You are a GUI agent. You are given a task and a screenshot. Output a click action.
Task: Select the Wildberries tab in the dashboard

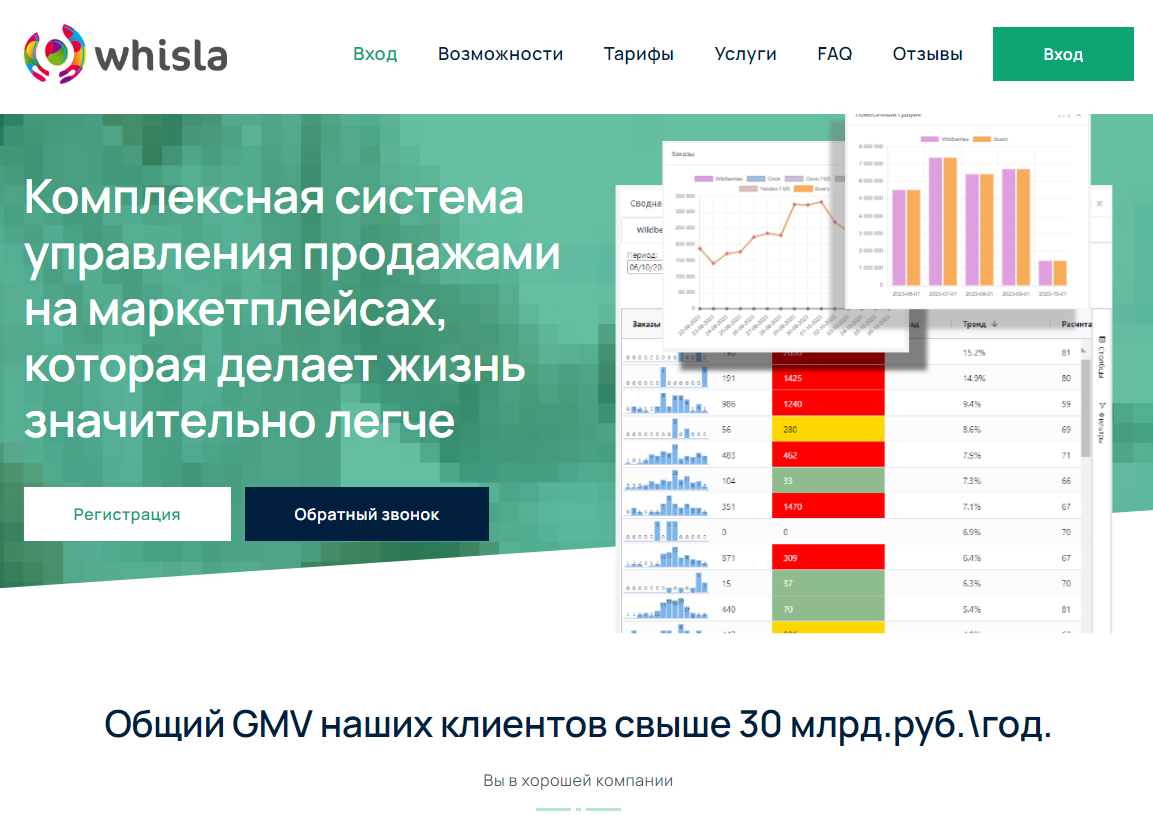coord(649,230)
